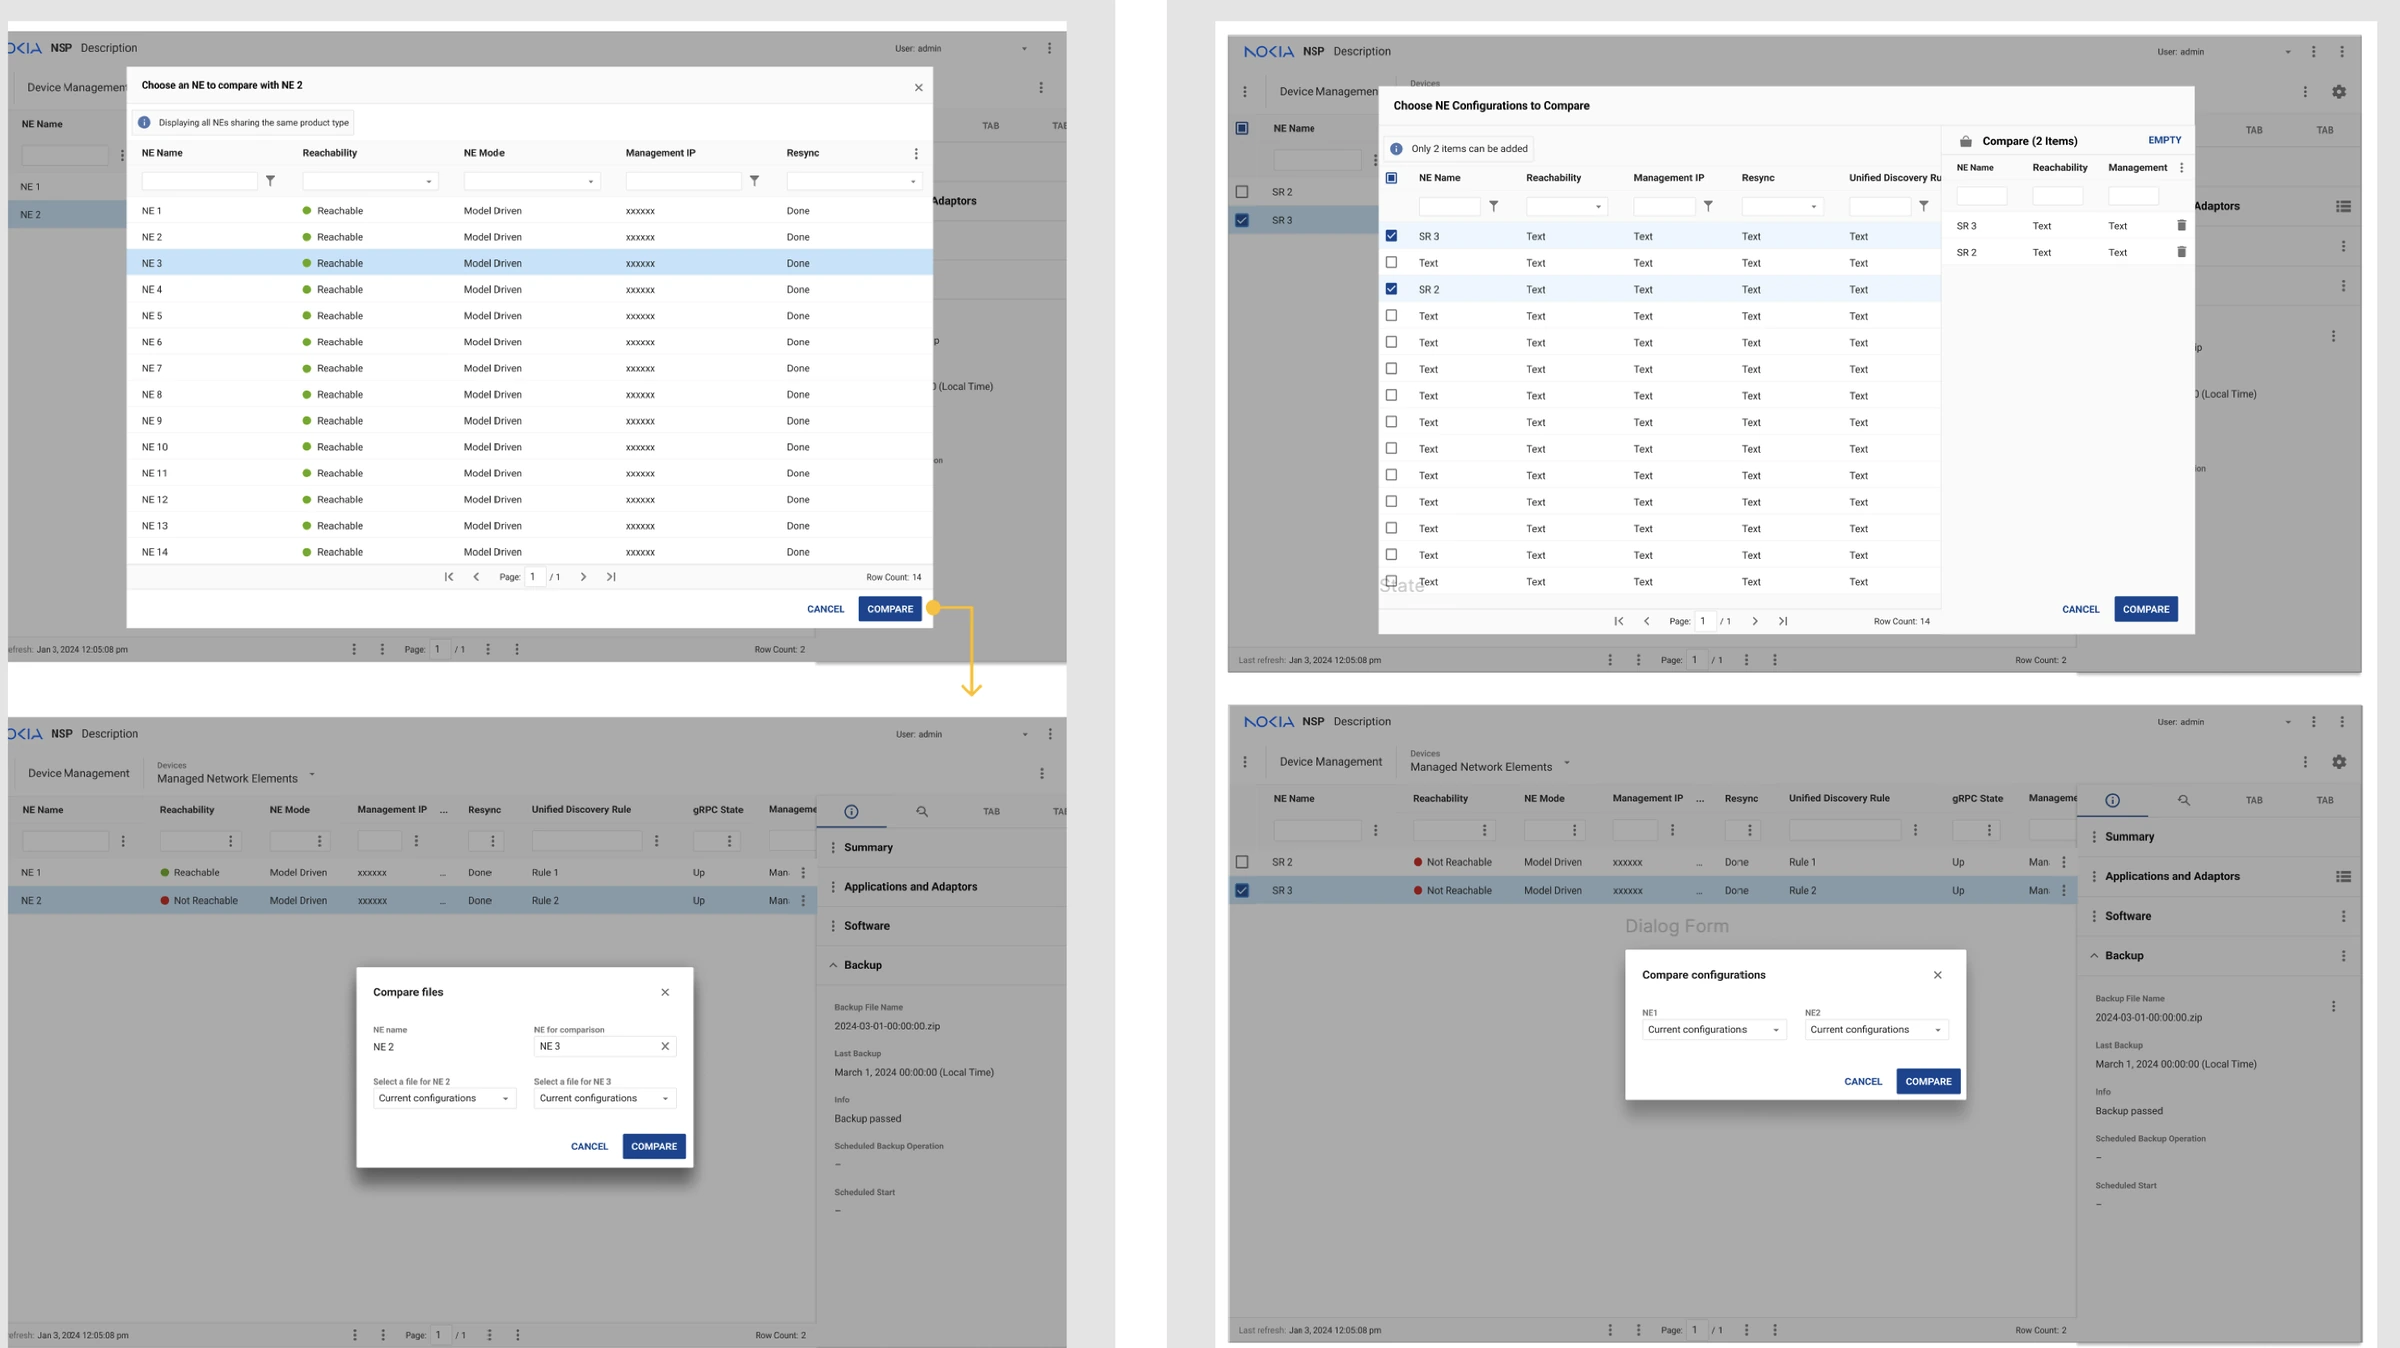Delete SR 3 from the Compare items panel
Image resolution: width=2400 pixels, height=1348 pixels.
point(2181,226)
